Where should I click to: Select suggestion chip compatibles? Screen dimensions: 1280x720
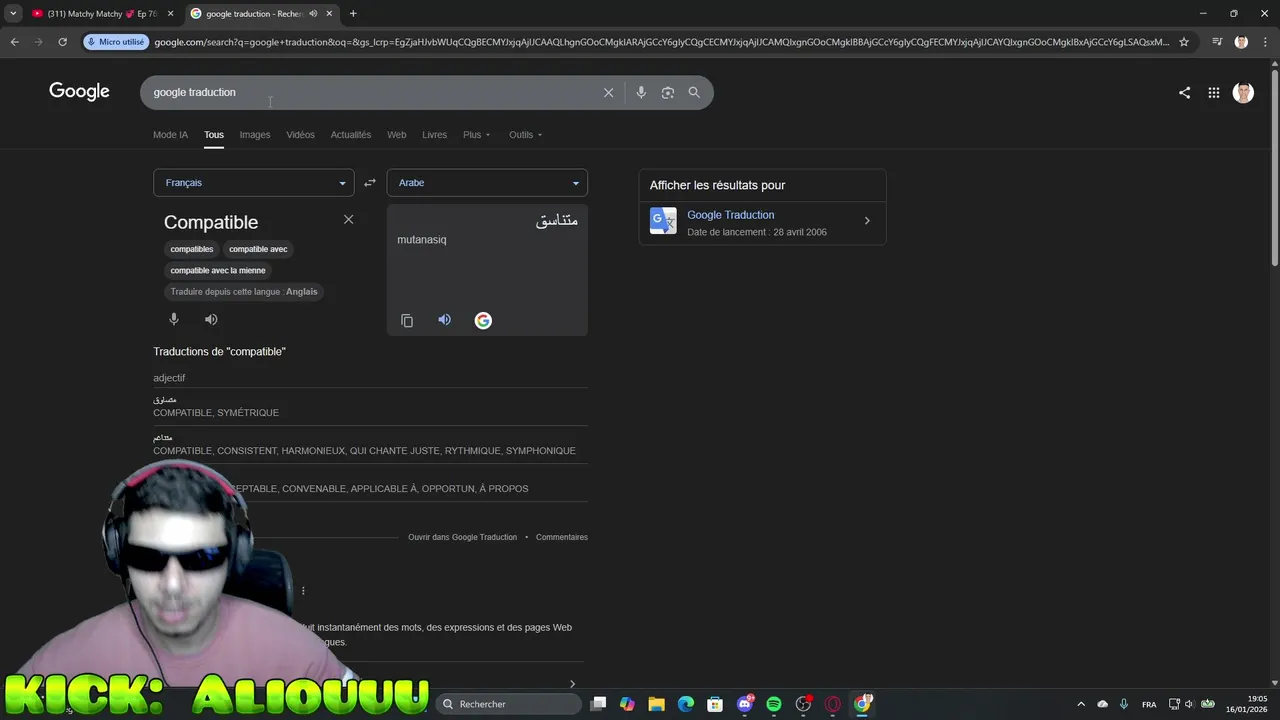(x=192, y=249)
